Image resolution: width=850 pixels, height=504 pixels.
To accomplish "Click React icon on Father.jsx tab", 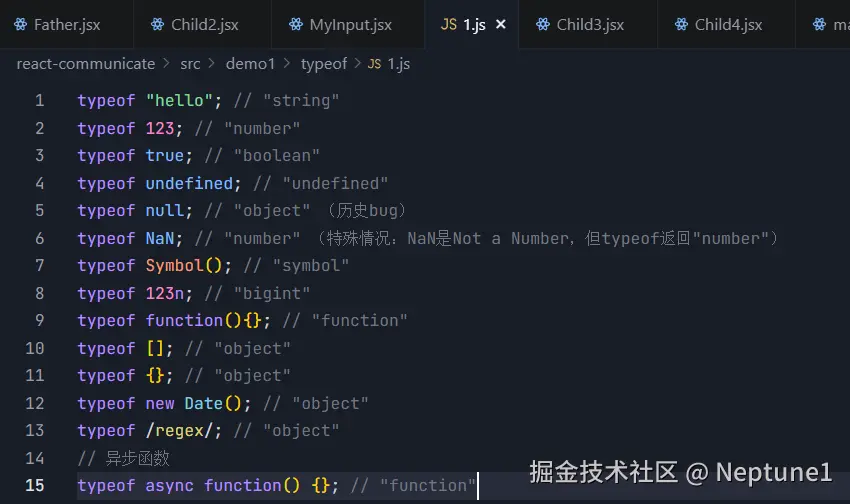I will tap(18, 24).
